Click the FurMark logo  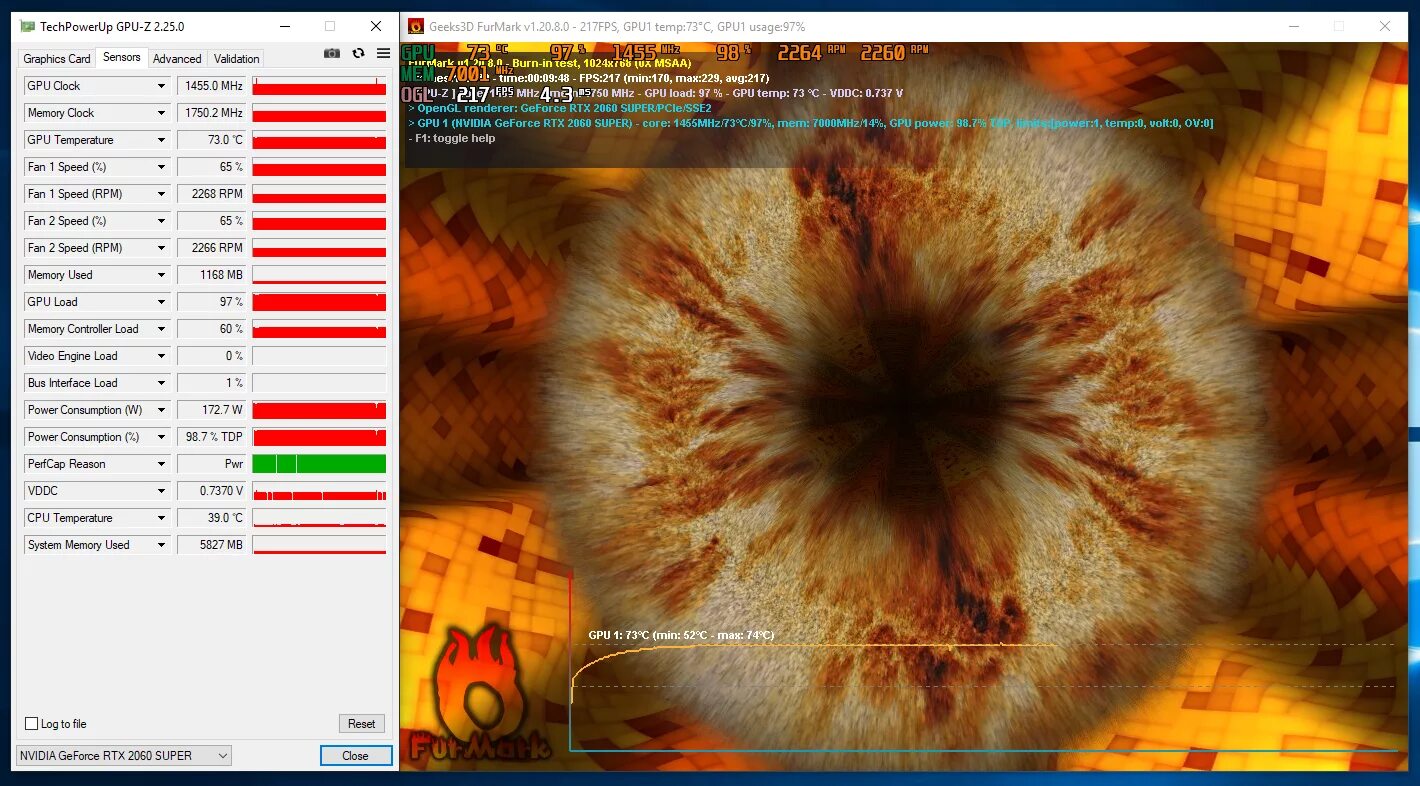pyautogui.click(x=480, y=692)
